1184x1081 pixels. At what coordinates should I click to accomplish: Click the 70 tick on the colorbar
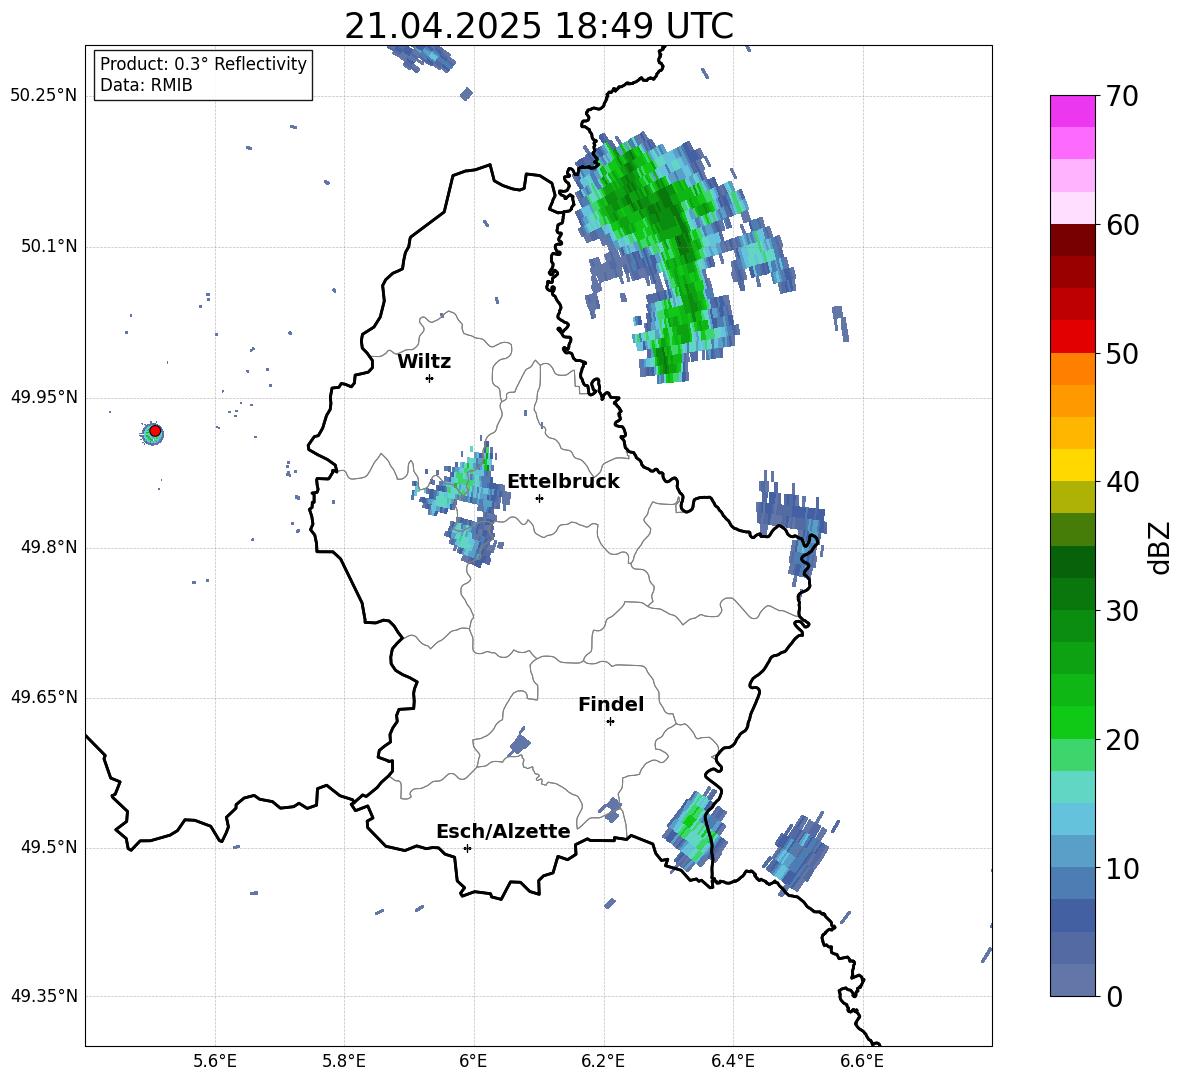(x=1122, y=96)
